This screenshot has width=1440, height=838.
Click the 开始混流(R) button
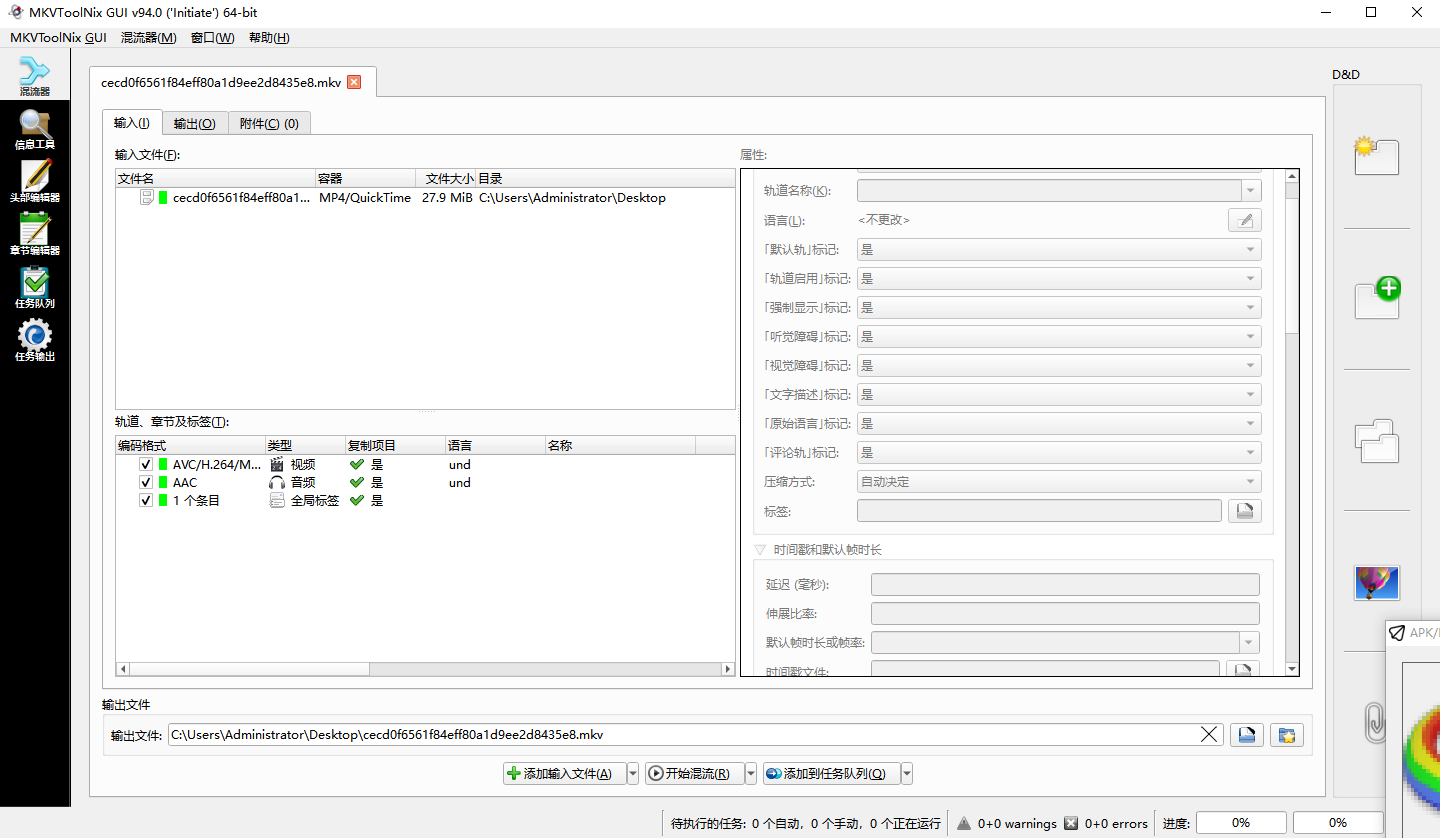point(695,774)
